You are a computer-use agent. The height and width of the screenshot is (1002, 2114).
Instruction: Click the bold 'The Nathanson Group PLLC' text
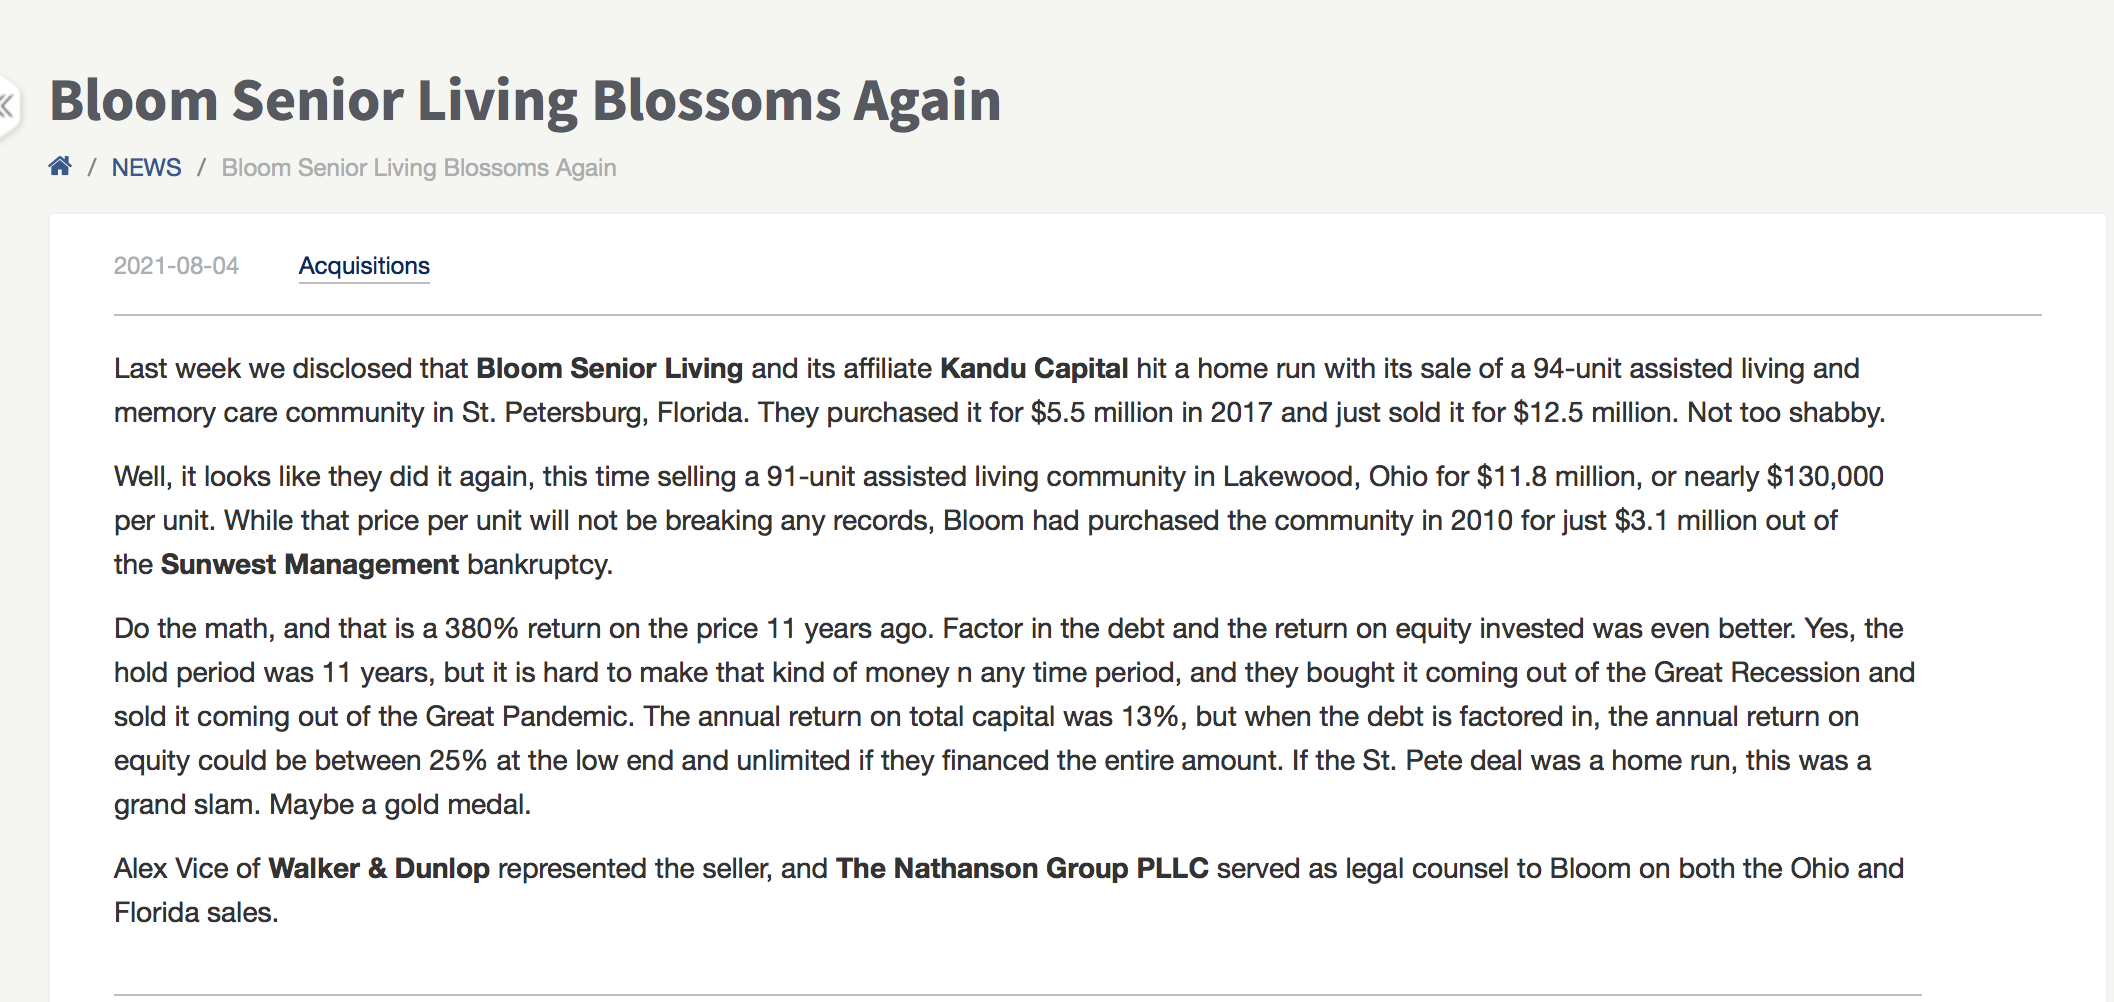1022,868
